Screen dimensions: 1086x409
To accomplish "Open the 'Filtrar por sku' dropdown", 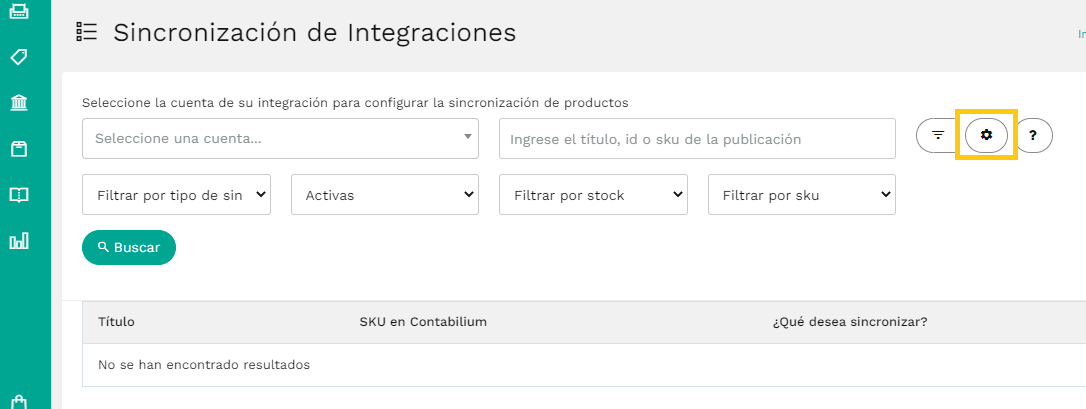I will point(802,195).
